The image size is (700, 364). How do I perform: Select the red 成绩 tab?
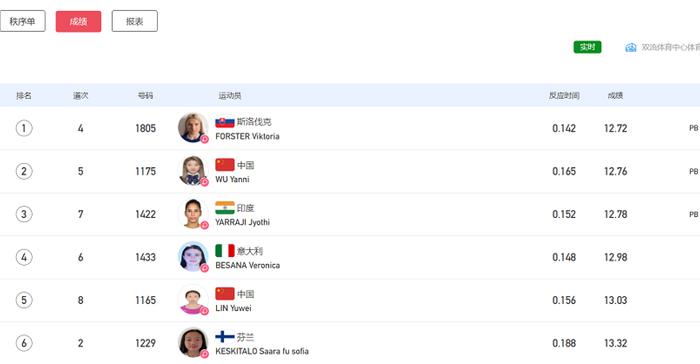click(x=78, y=21)
